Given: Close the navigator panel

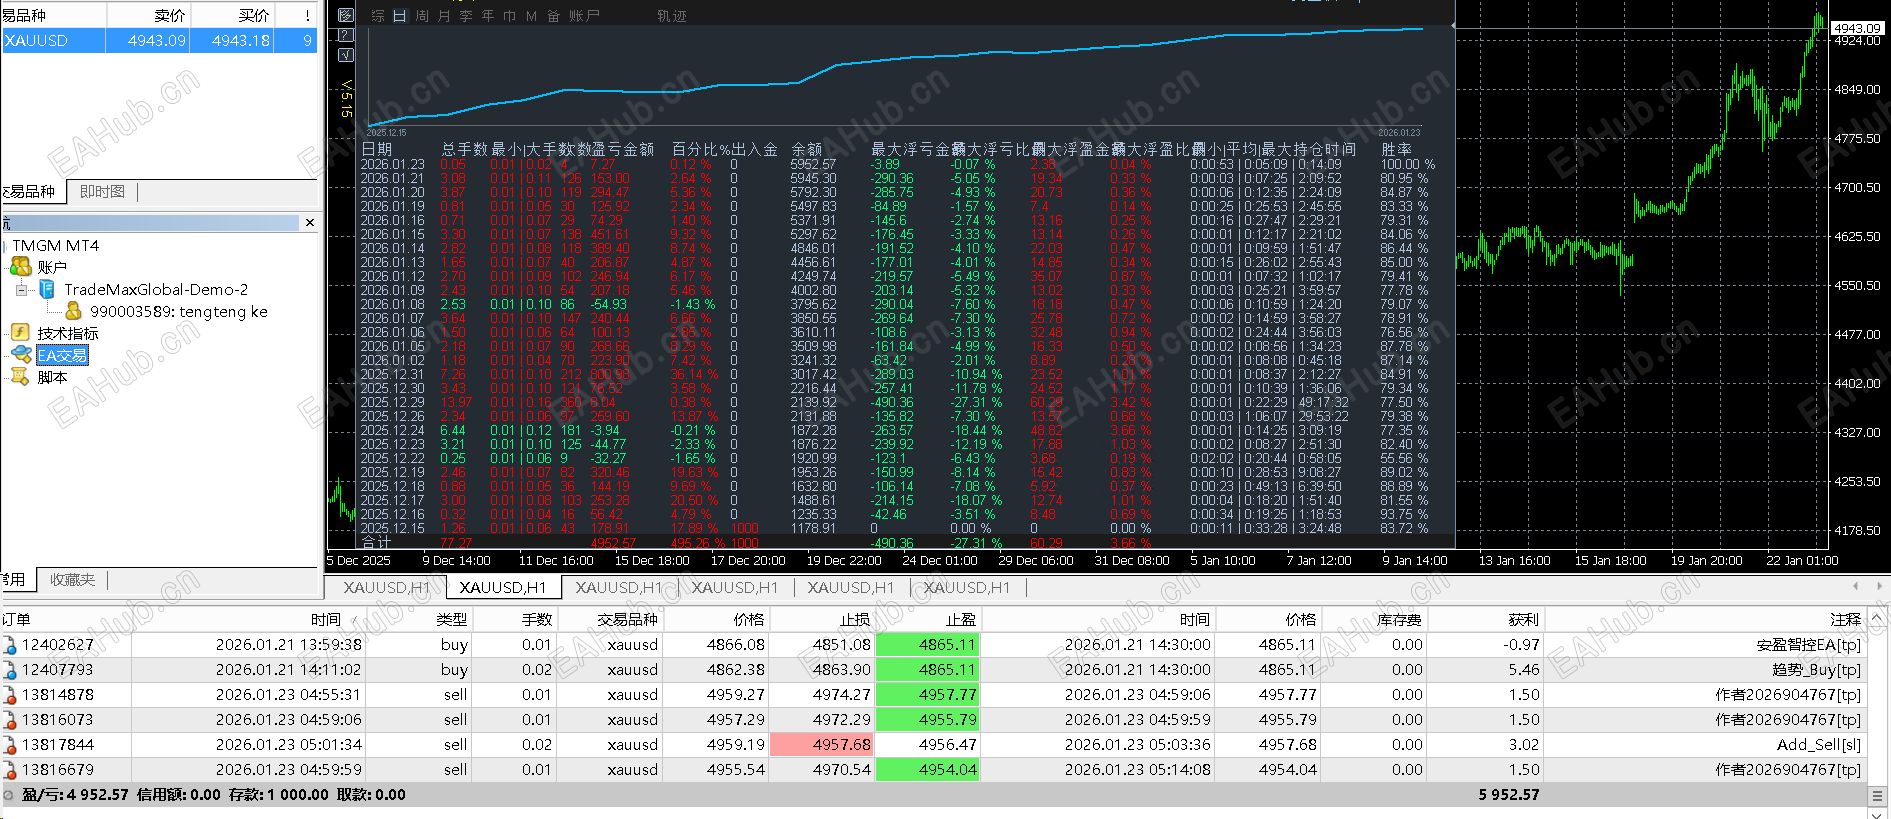Looking at the screenshot, I should pos(309,223).
